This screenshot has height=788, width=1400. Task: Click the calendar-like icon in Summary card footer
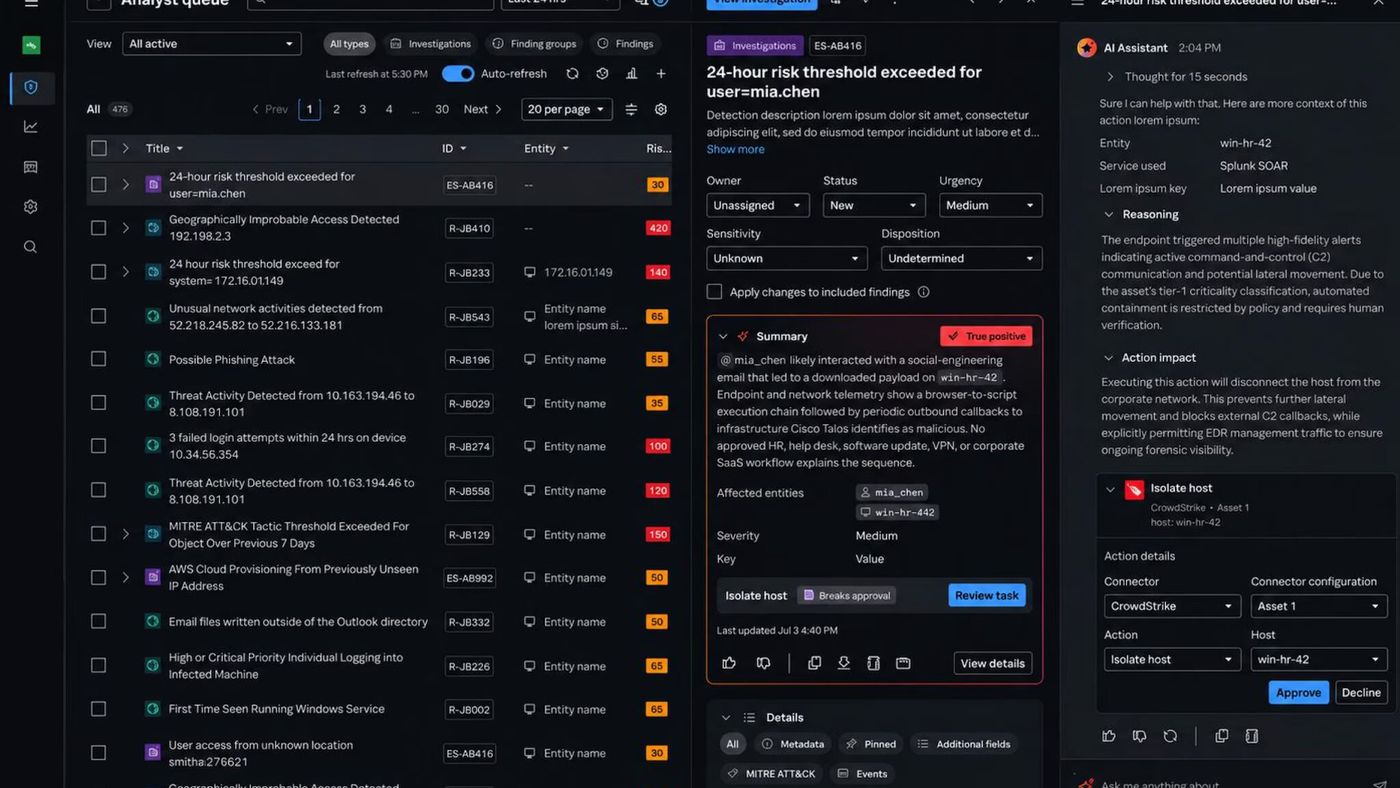click(903, 663)
